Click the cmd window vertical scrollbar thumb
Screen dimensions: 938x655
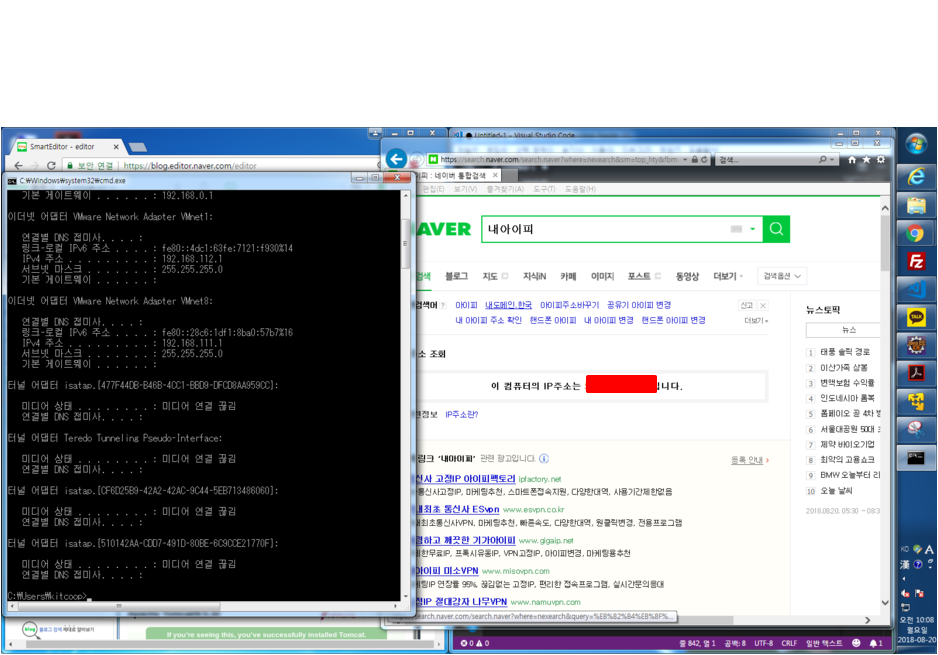pyautogui.click(x=405, y=244)
